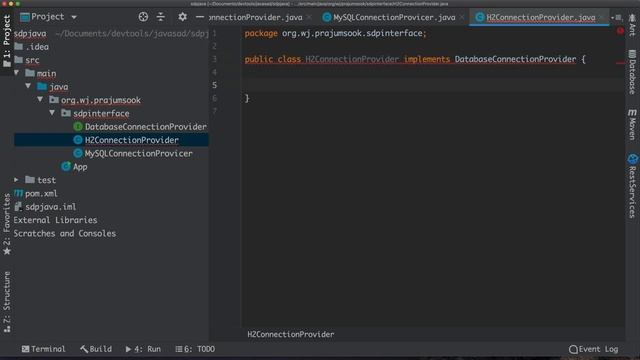Viewport: 640px width, 360px height.
Task: Select Scratches and Consoles node
Action: pyautogui.click(x=64, y=233)
